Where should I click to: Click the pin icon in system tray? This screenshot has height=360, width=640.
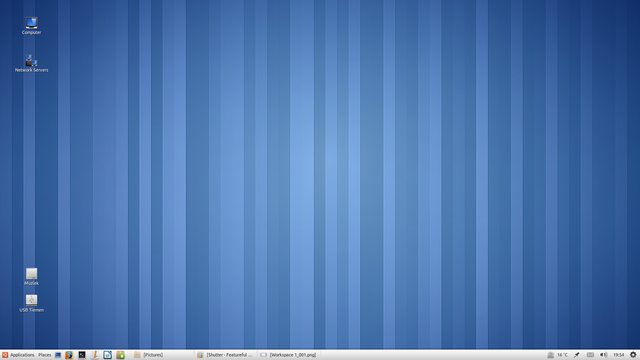[x=577, y=355]
